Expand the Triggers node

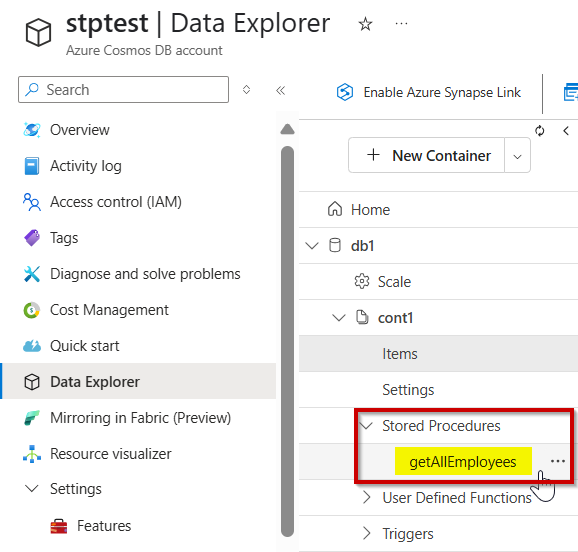tap(366, 533)
